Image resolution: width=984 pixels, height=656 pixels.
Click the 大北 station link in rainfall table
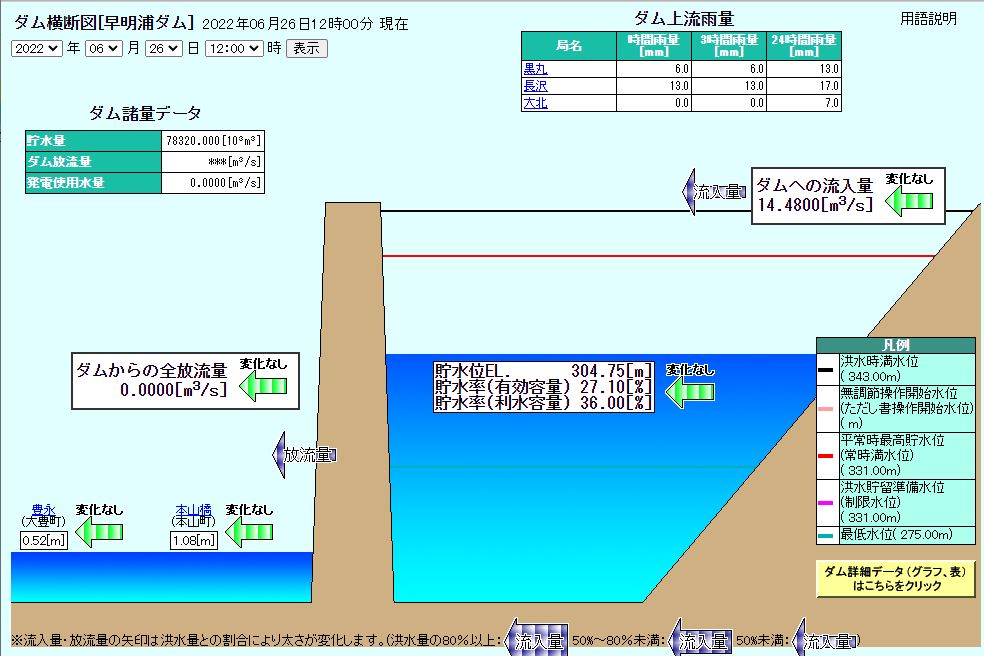(x=538, y=101)
